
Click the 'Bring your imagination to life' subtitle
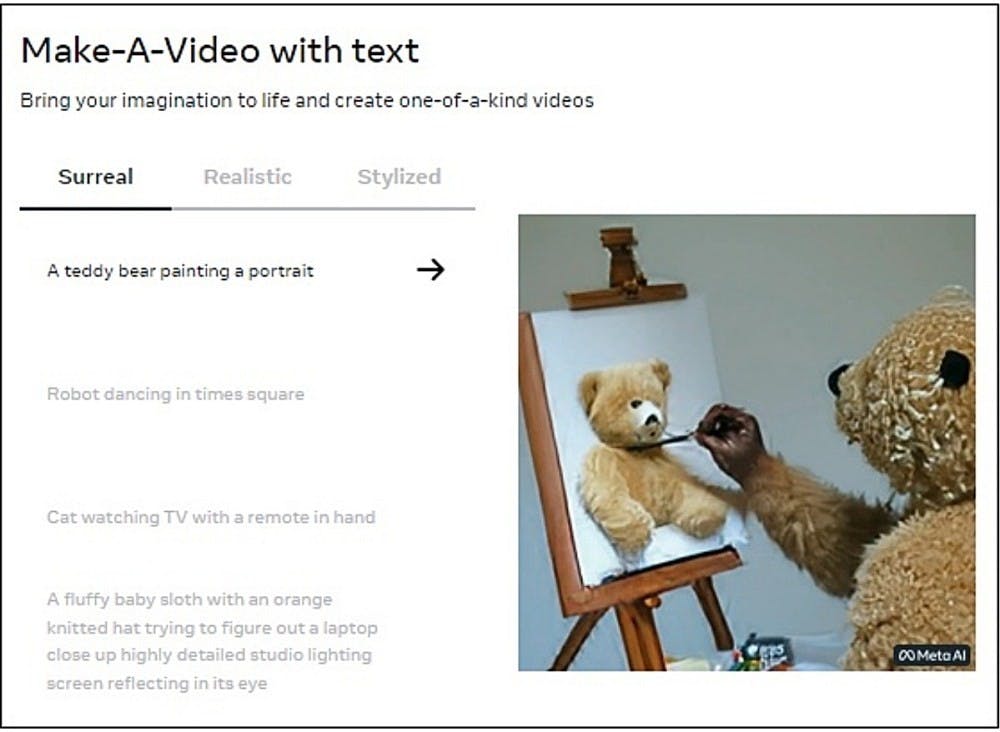pos(307,101)
